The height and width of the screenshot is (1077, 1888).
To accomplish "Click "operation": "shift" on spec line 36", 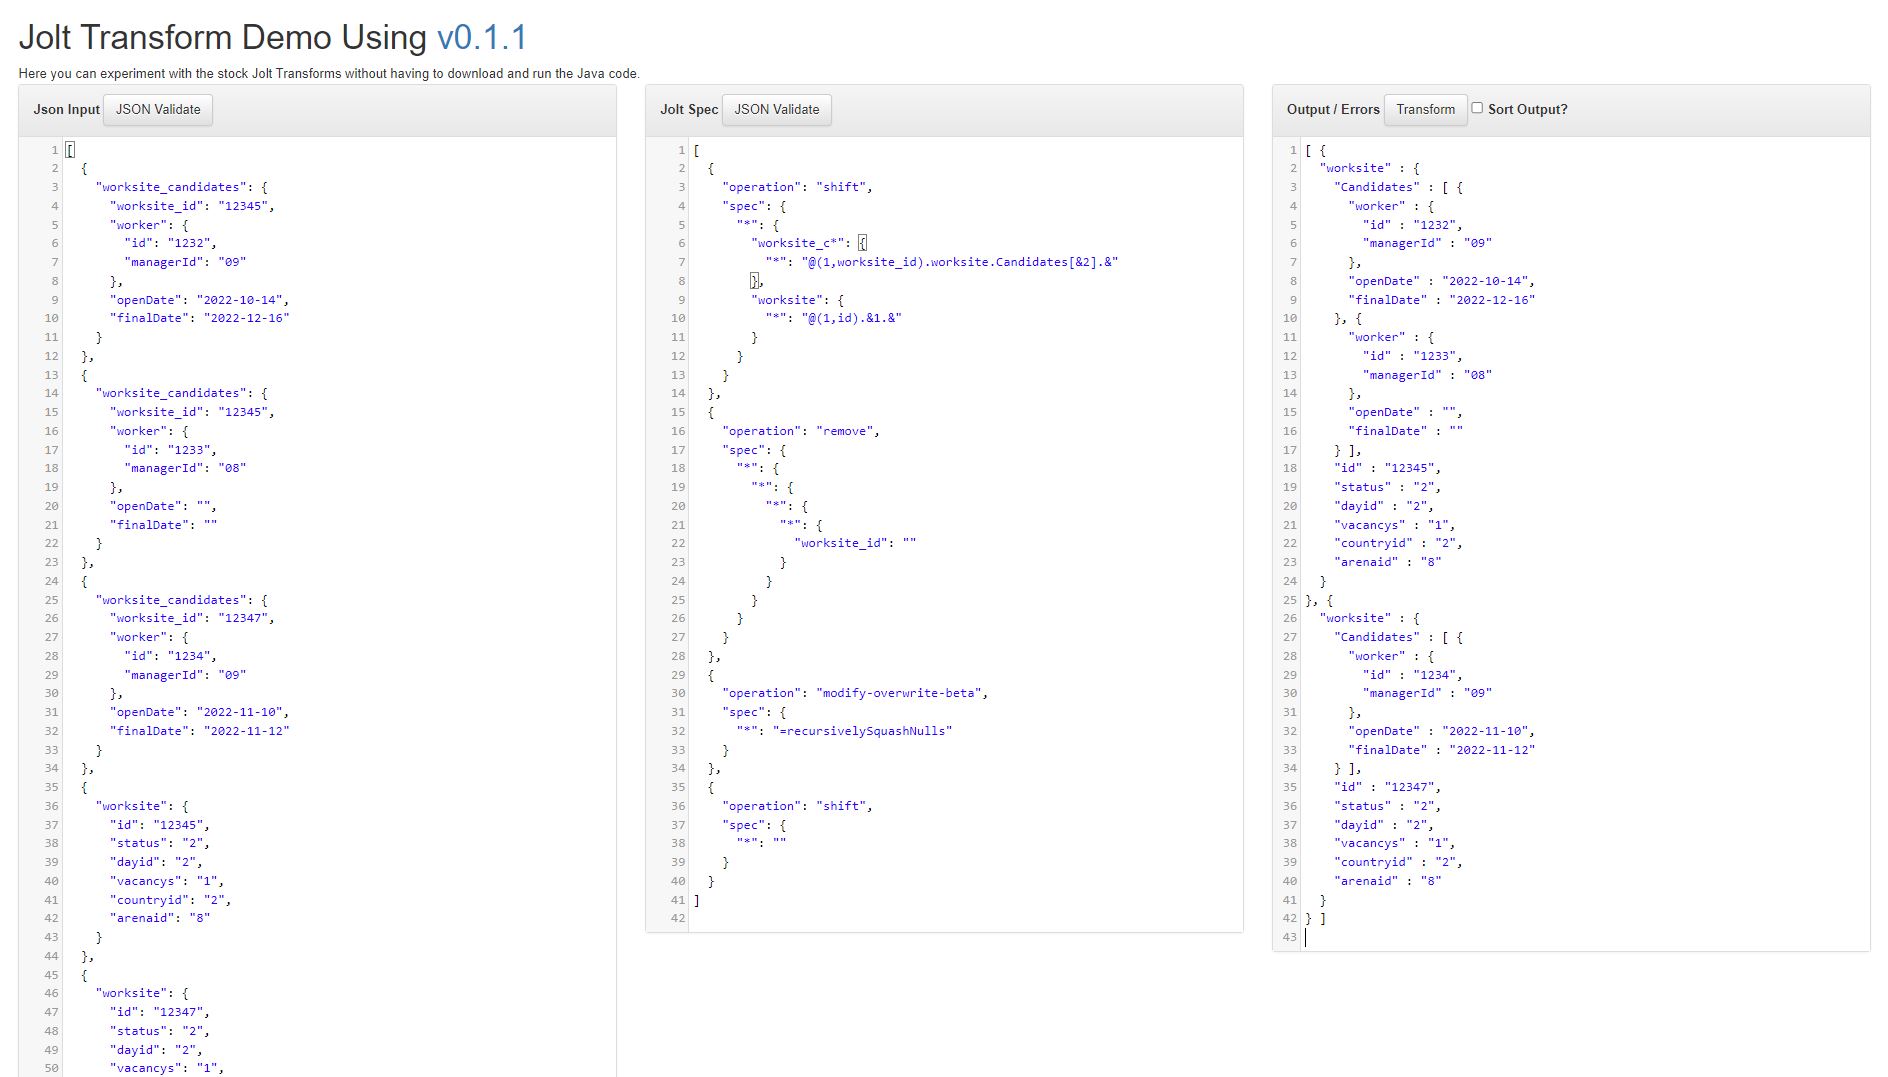I will (797, 806).
